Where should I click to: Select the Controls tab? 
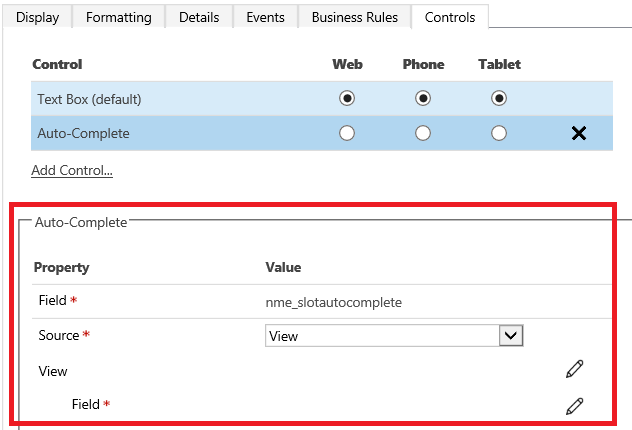tap(450, 17)
